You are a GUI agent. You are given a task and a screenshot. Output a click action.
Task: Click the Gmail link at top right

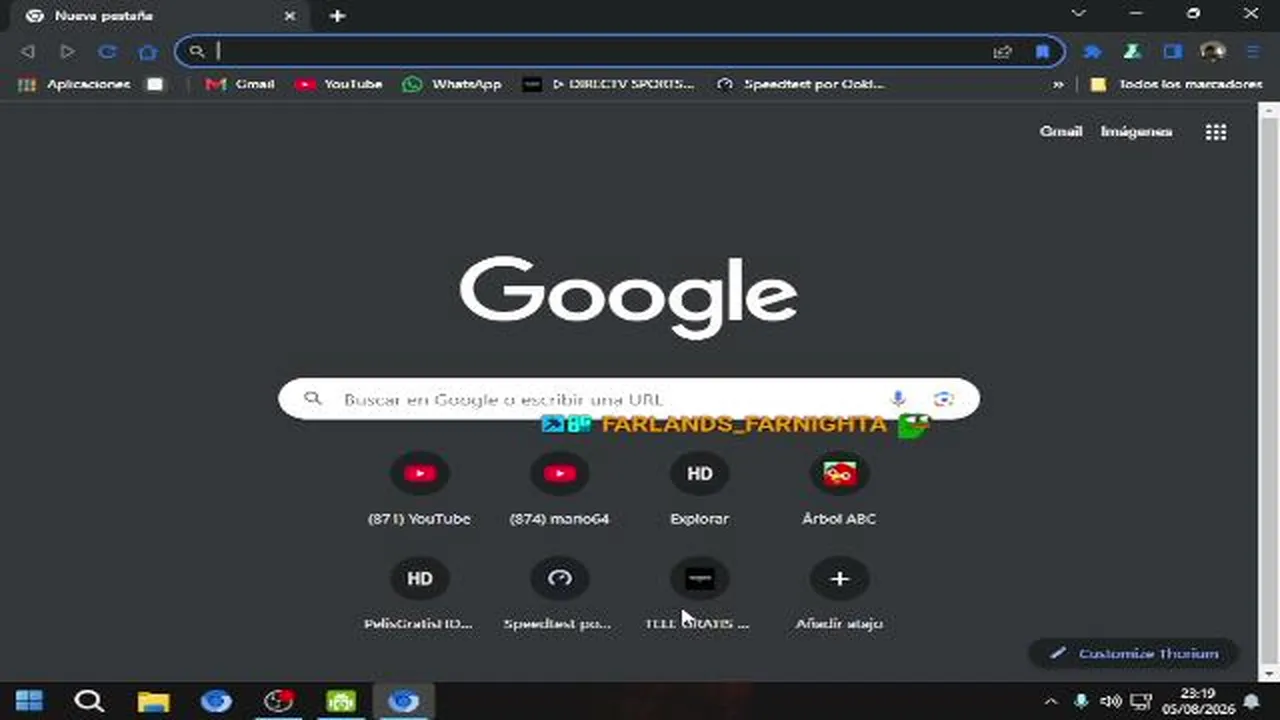[x=1061, y=131]
